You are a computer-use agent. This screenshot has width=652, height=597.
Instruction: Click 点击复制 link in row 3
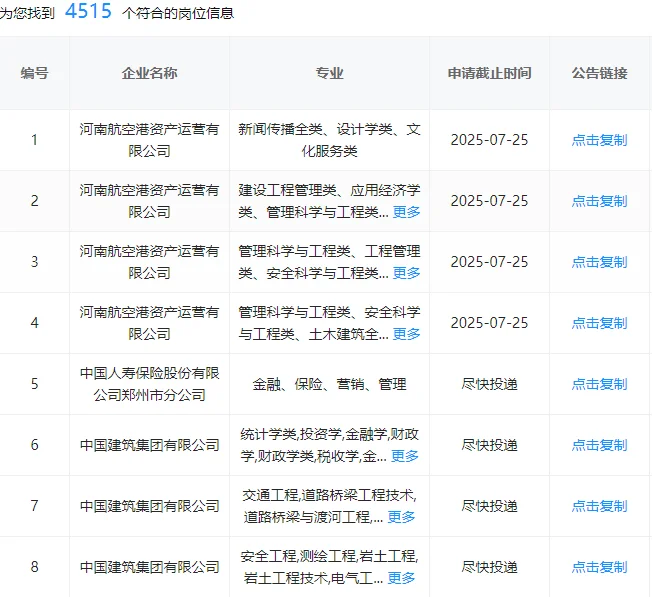(x=599, y=262)
